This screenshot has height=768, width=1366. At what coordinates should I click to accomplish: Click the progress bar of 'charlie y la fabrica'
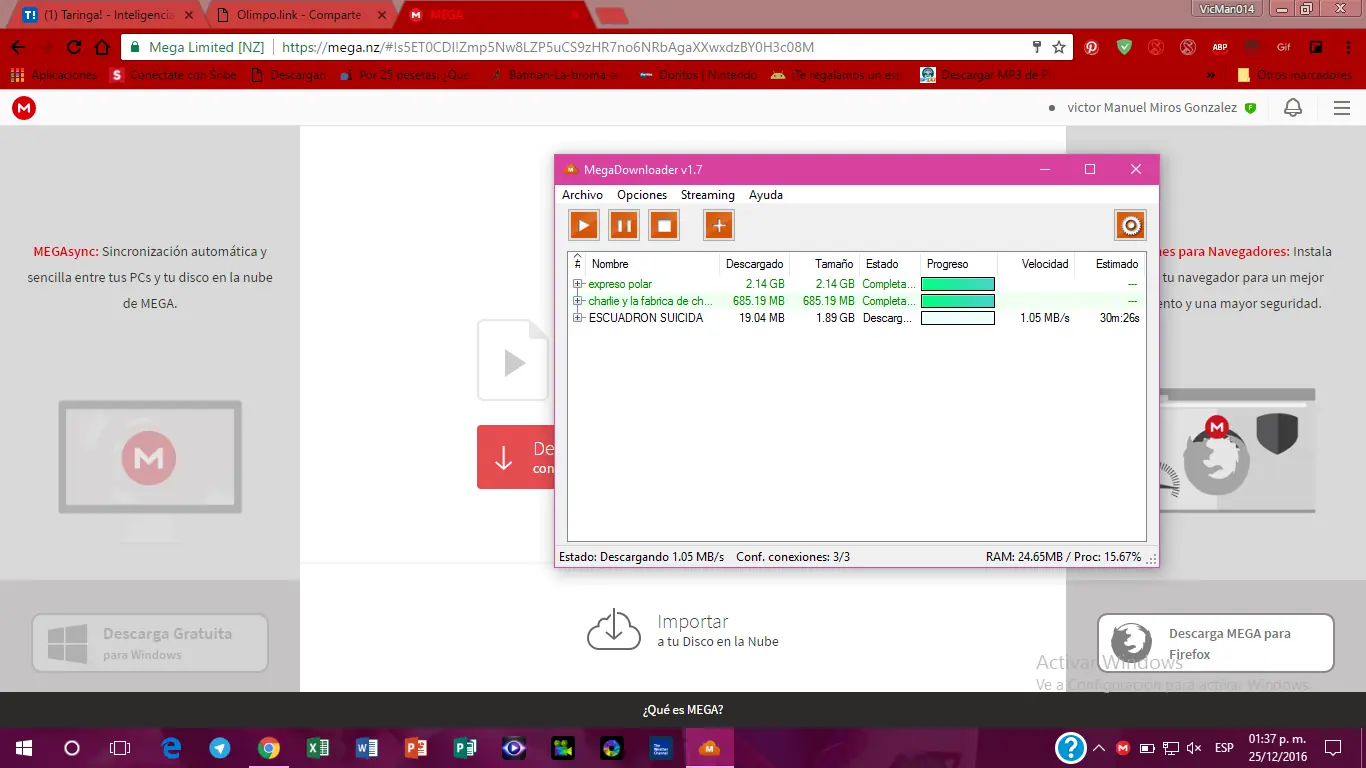958,301
